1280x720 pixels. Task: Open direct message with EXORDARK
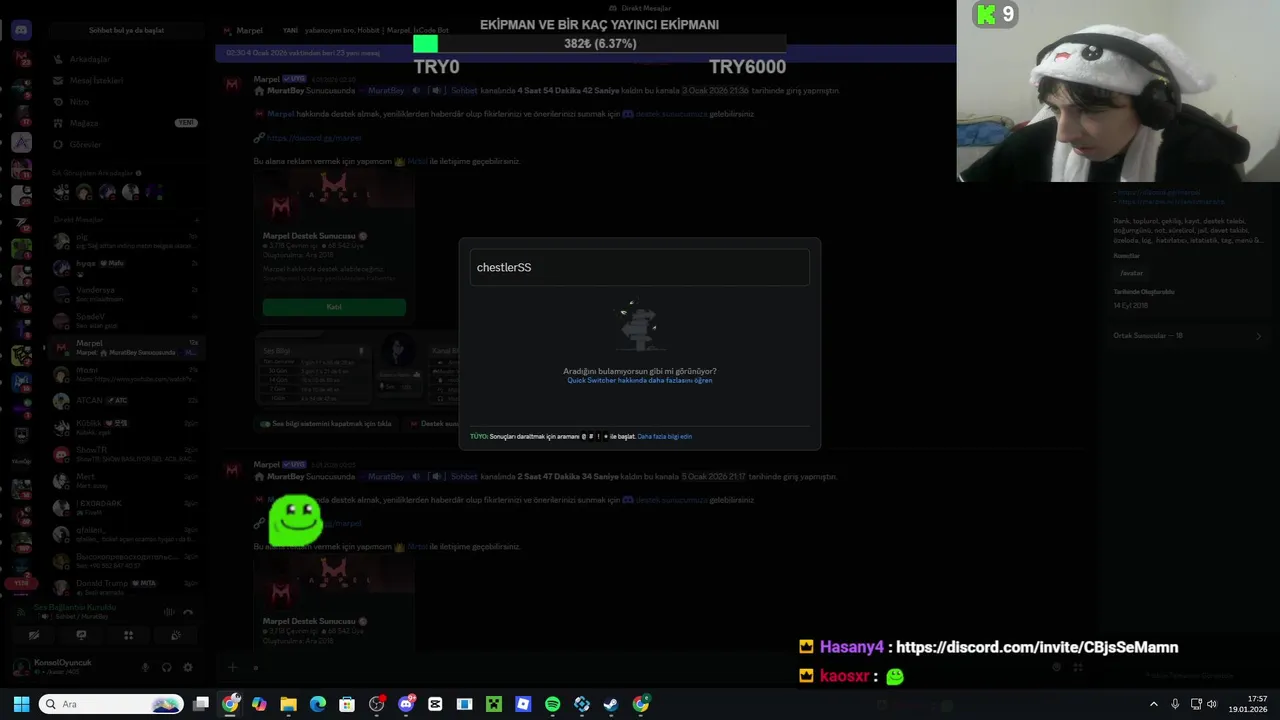(x=126, y=508)
